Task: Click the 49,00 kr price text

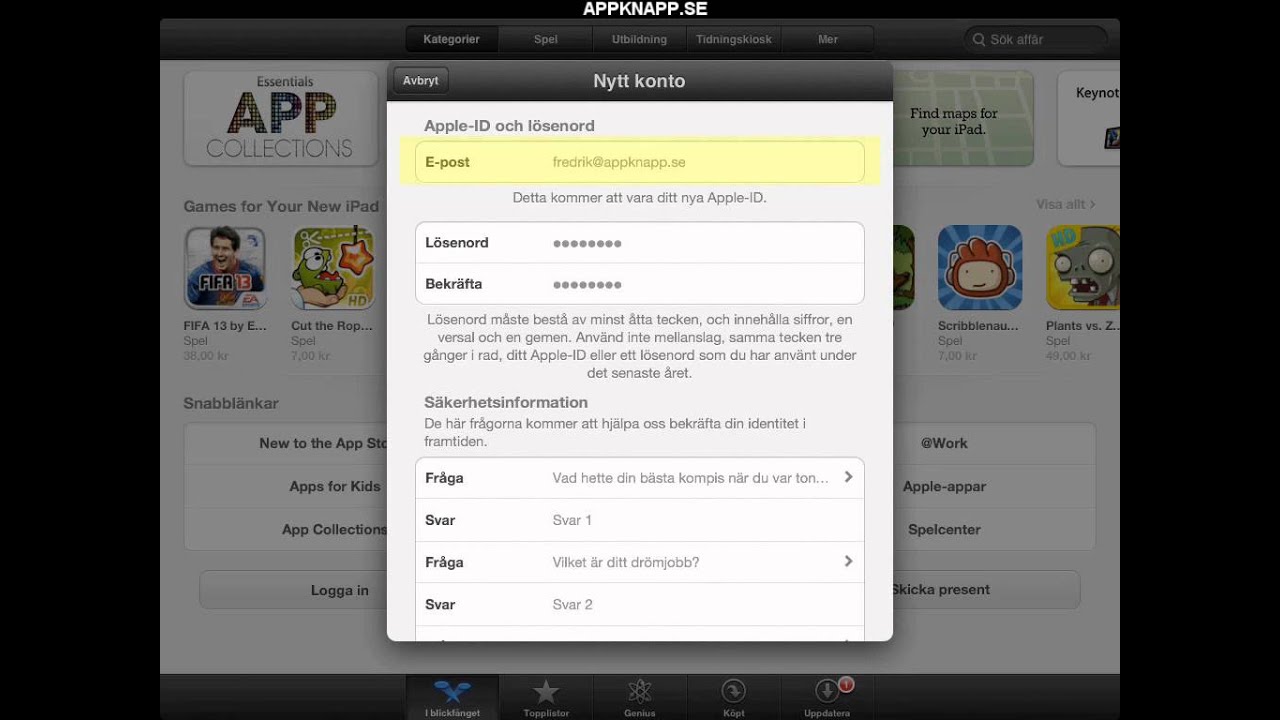Action: [1068, 355]
